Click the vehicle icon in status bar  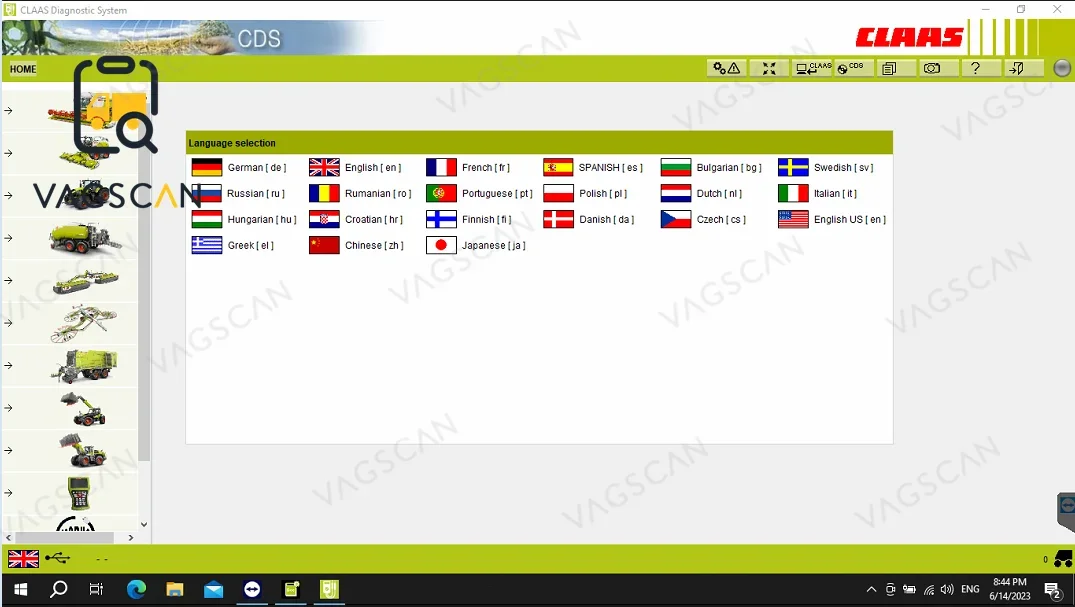pyautogui.click(x=1063, y=559)
